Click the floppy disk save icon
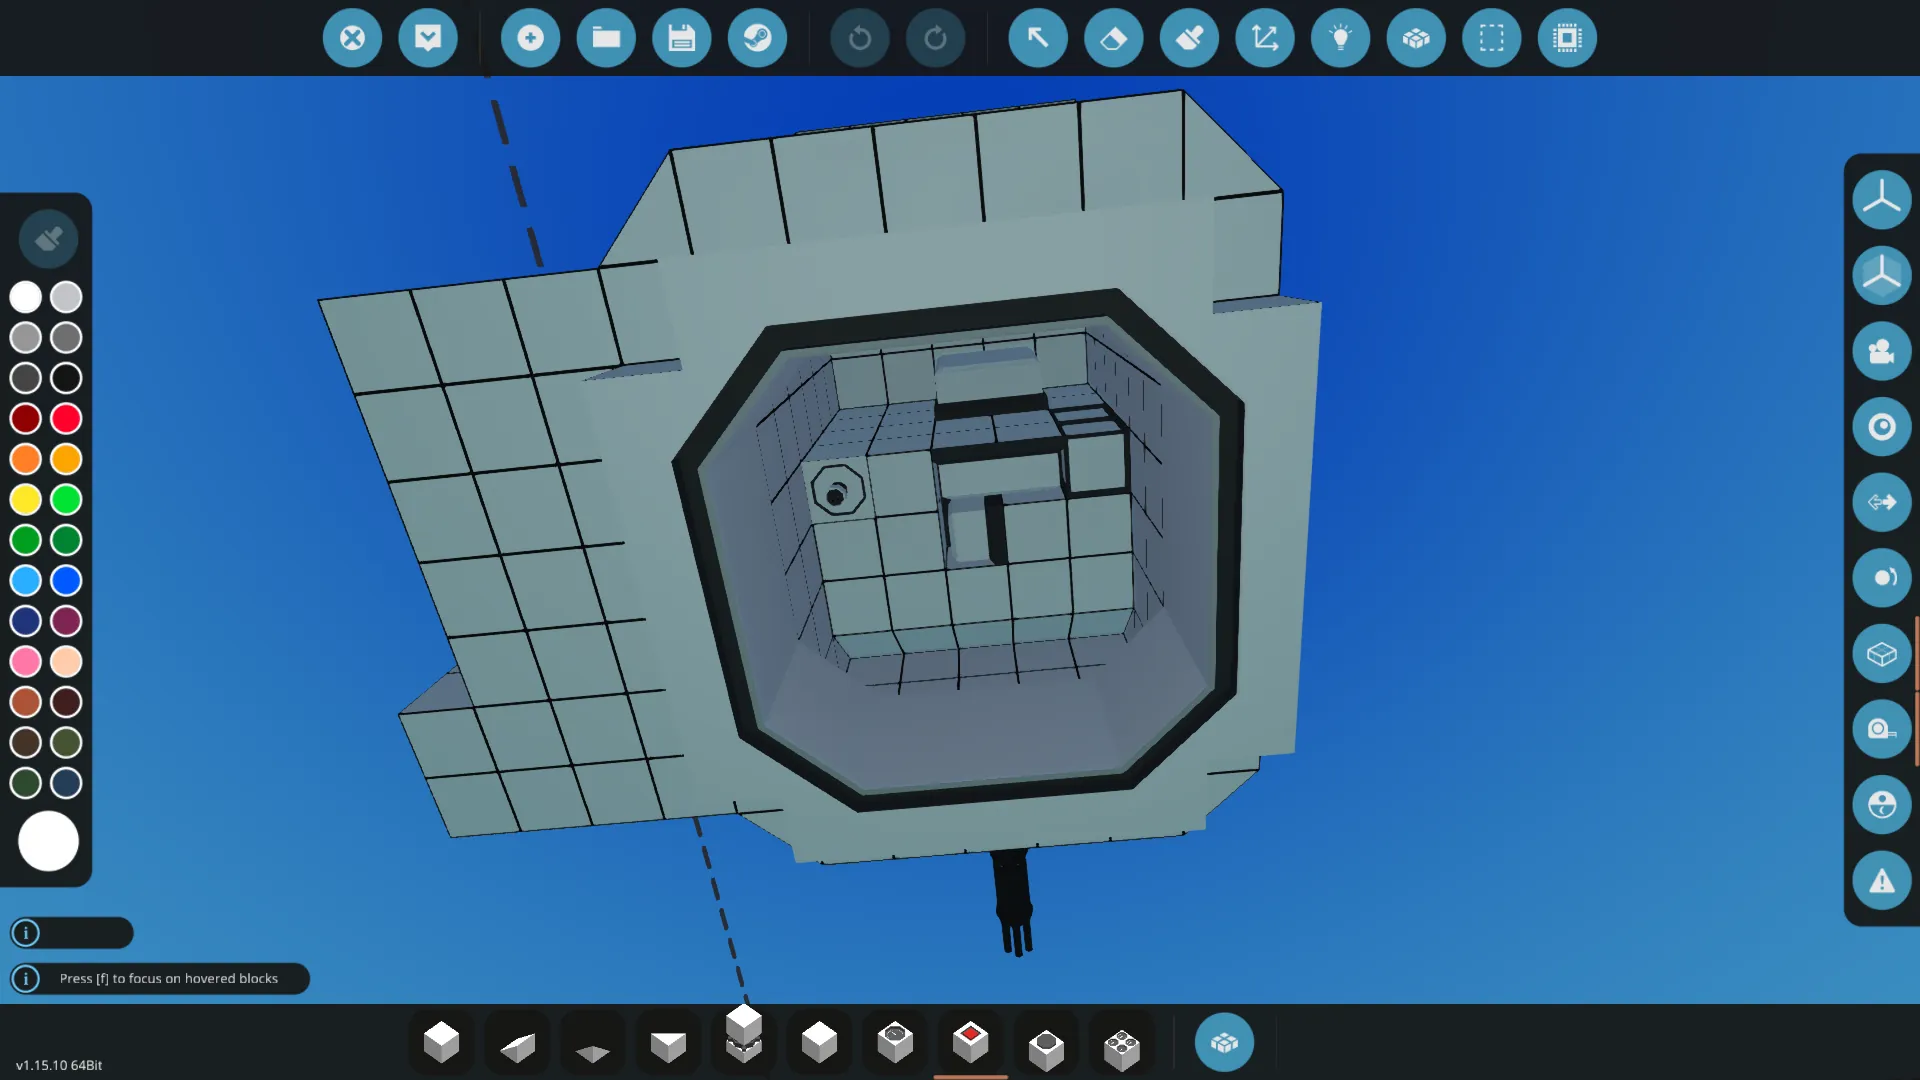 [x=682, y=38]
